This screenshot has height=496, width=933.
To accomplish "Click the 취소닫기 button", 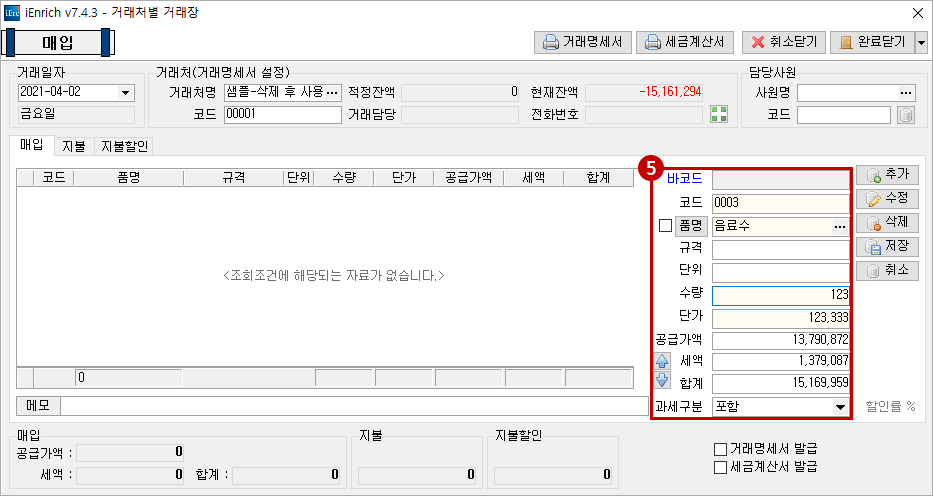I will (784, 42).
